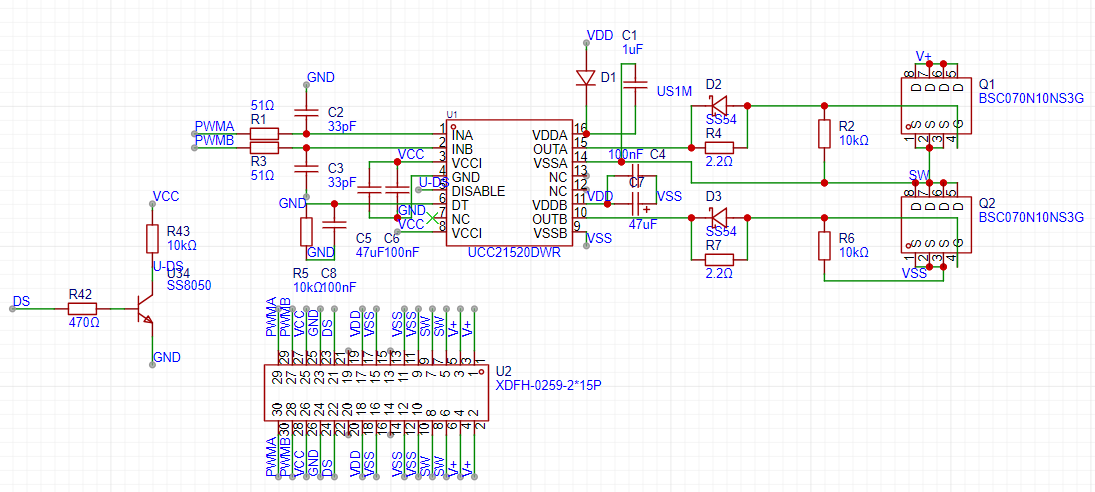Click the DS net label at left
This screenshot has width=1095, height=492.
21,300
